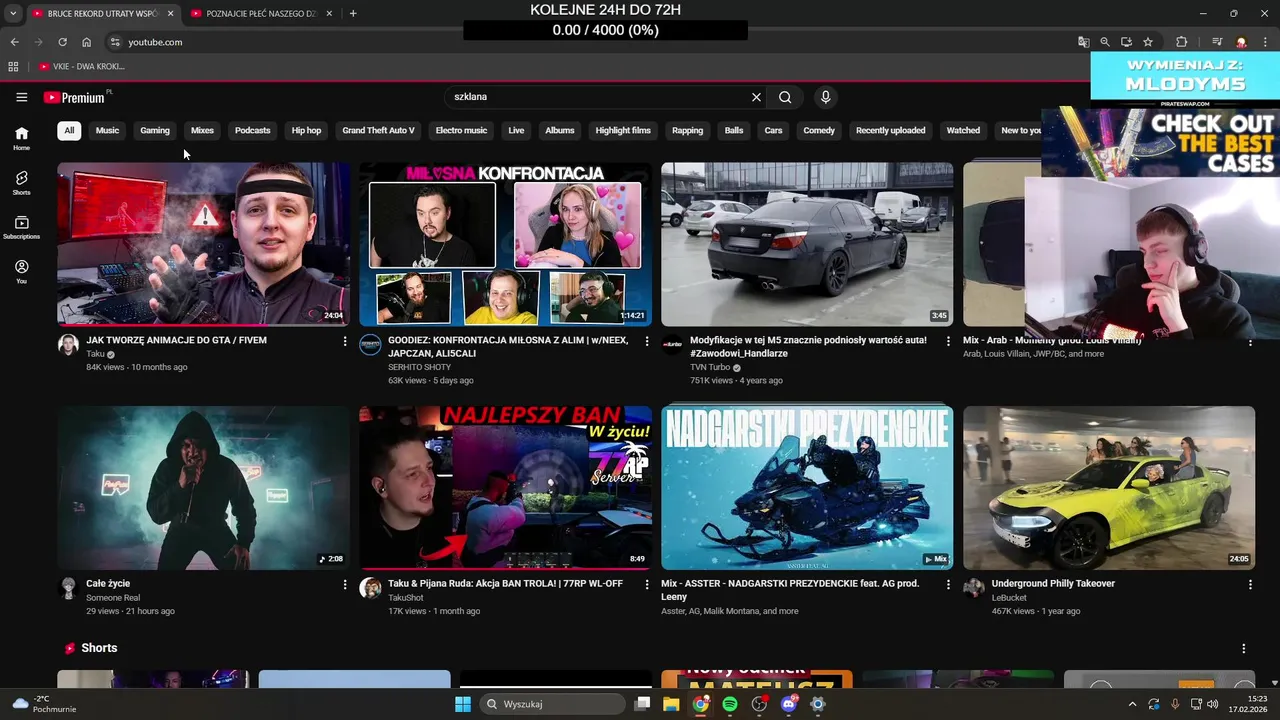Open tab search dropdown arrow
The height and width of the screenshot is (720, 1280).
pyautogui.click(x=13, y=13)
